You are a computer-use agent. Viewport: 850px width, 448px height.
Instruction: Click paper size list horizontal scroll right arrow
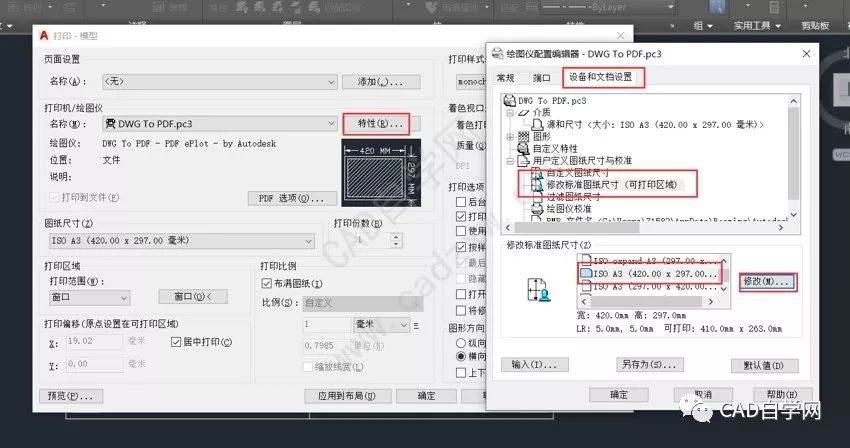click(711, 302)
